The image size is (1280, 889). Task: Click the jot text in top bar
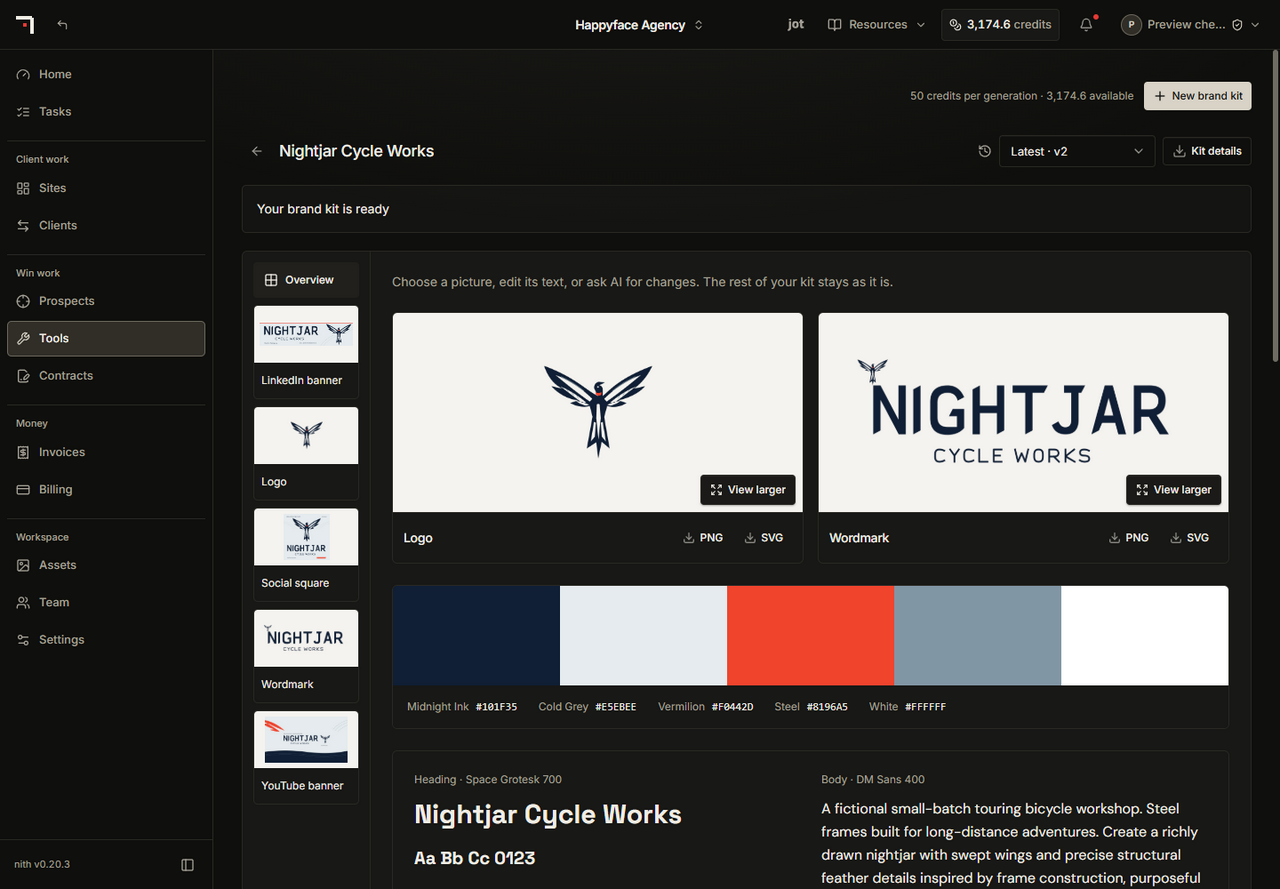[796, 24]
